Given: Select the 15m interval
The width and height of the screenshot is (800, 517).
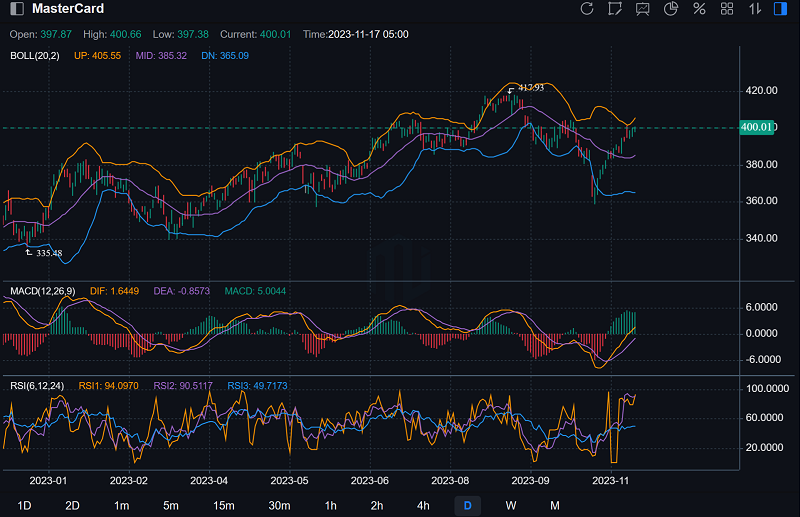Looking at the screenshot, I should click(x=223, y=505).
